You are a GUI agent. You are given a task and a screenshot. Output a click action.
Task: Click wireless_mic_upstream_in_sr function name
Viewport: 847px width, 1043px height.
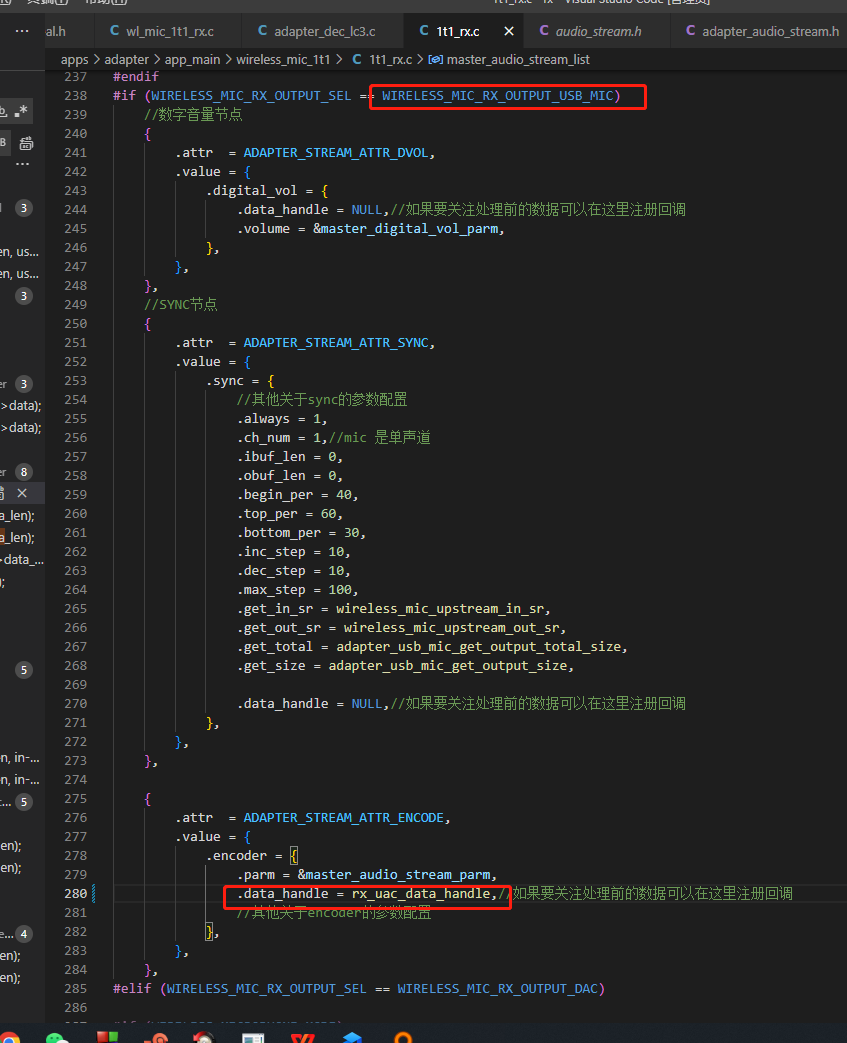coord(439,609)
